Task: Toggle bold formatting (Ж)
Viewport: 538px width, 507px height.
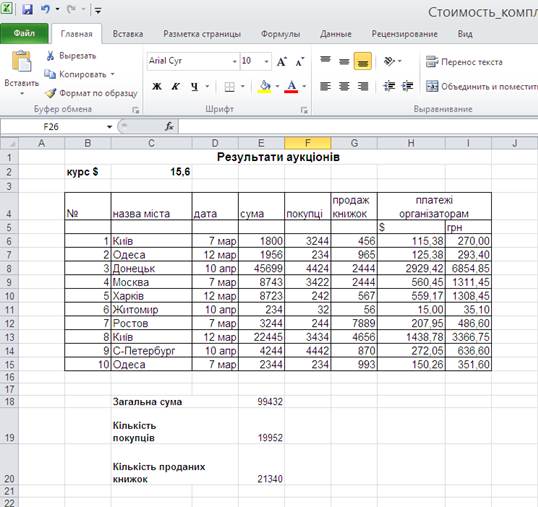Action: [157, 86]
